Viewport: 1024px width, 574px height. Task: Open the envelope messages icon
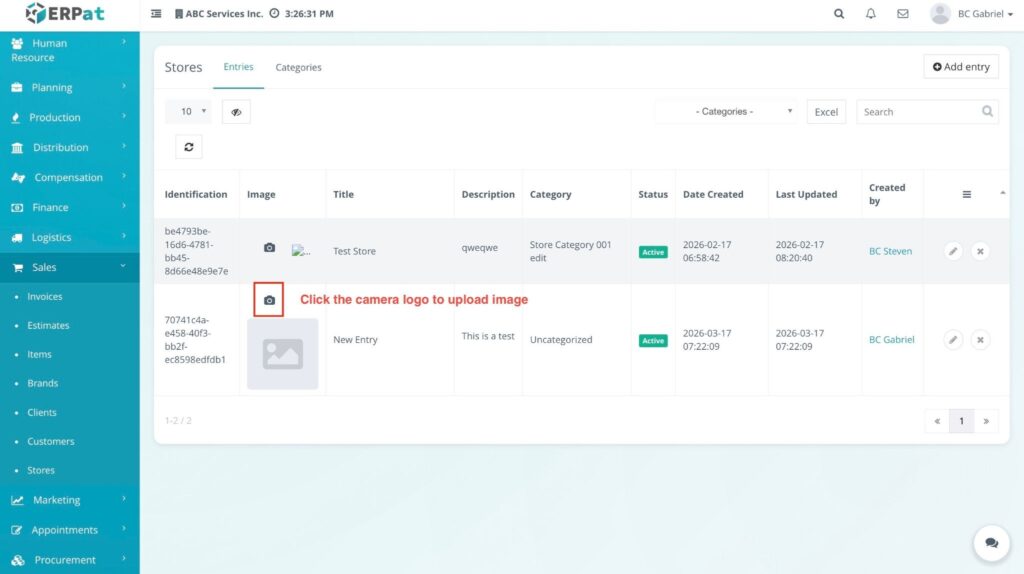click(903, 14)
